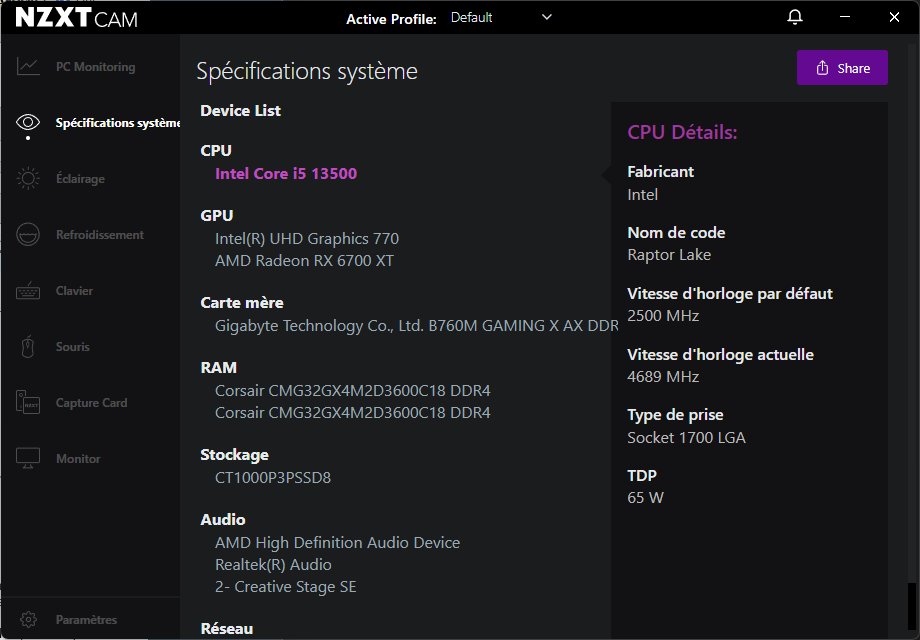Select the Clavier keyboard icon

click(x=28, y=291)
